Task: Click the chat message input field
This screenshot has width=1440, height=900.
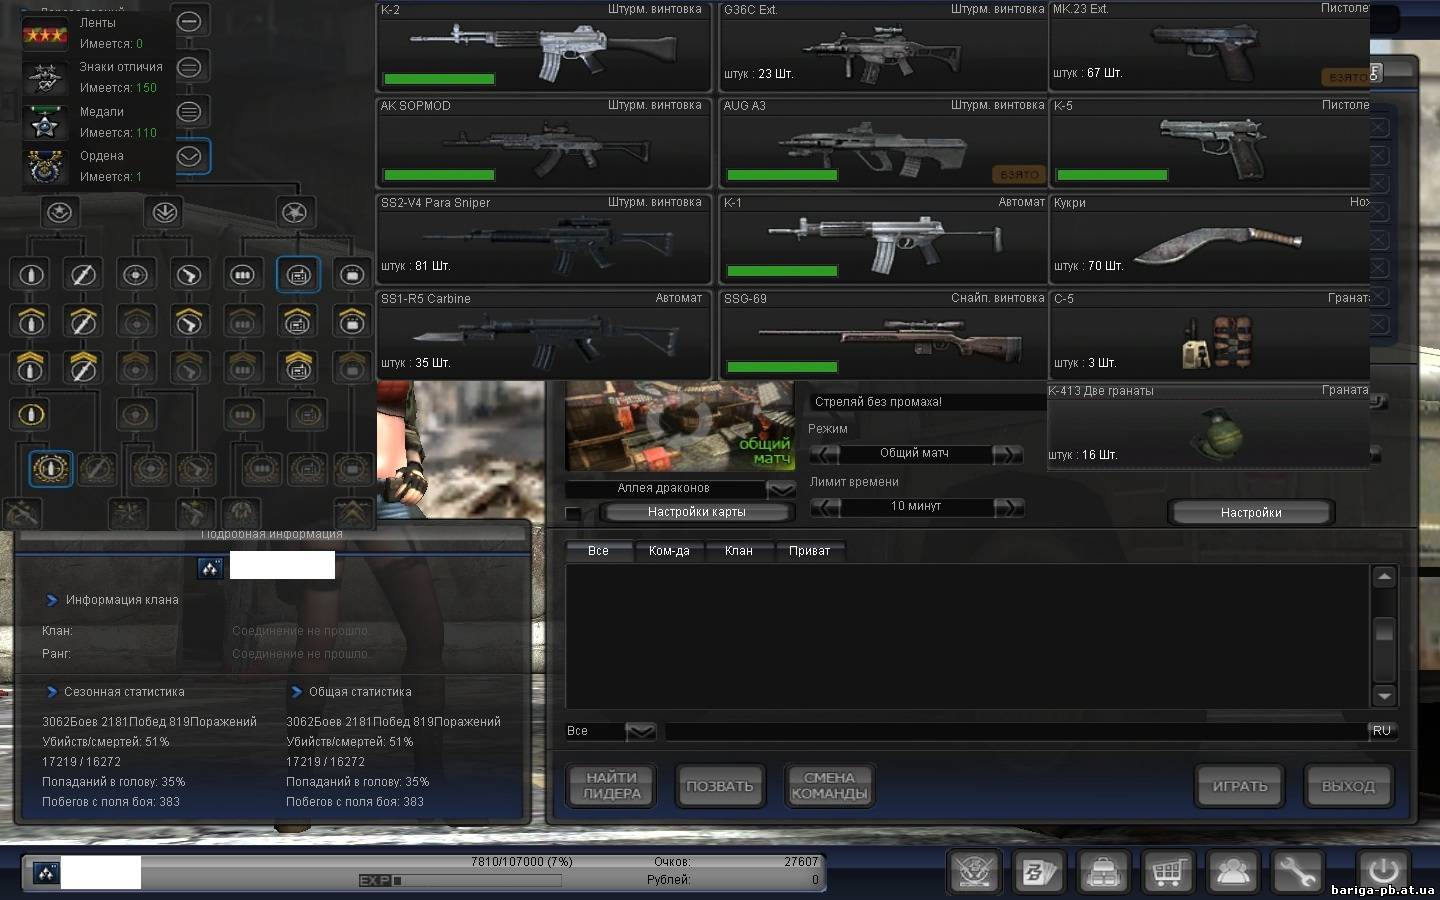Action: pos(1015,733)
